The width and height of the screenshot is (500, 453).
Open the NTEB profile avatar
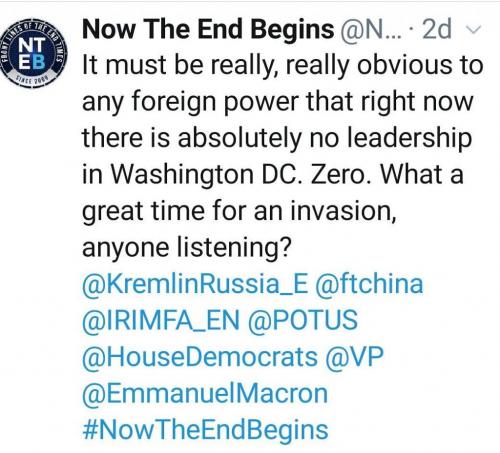pos(33,53)
